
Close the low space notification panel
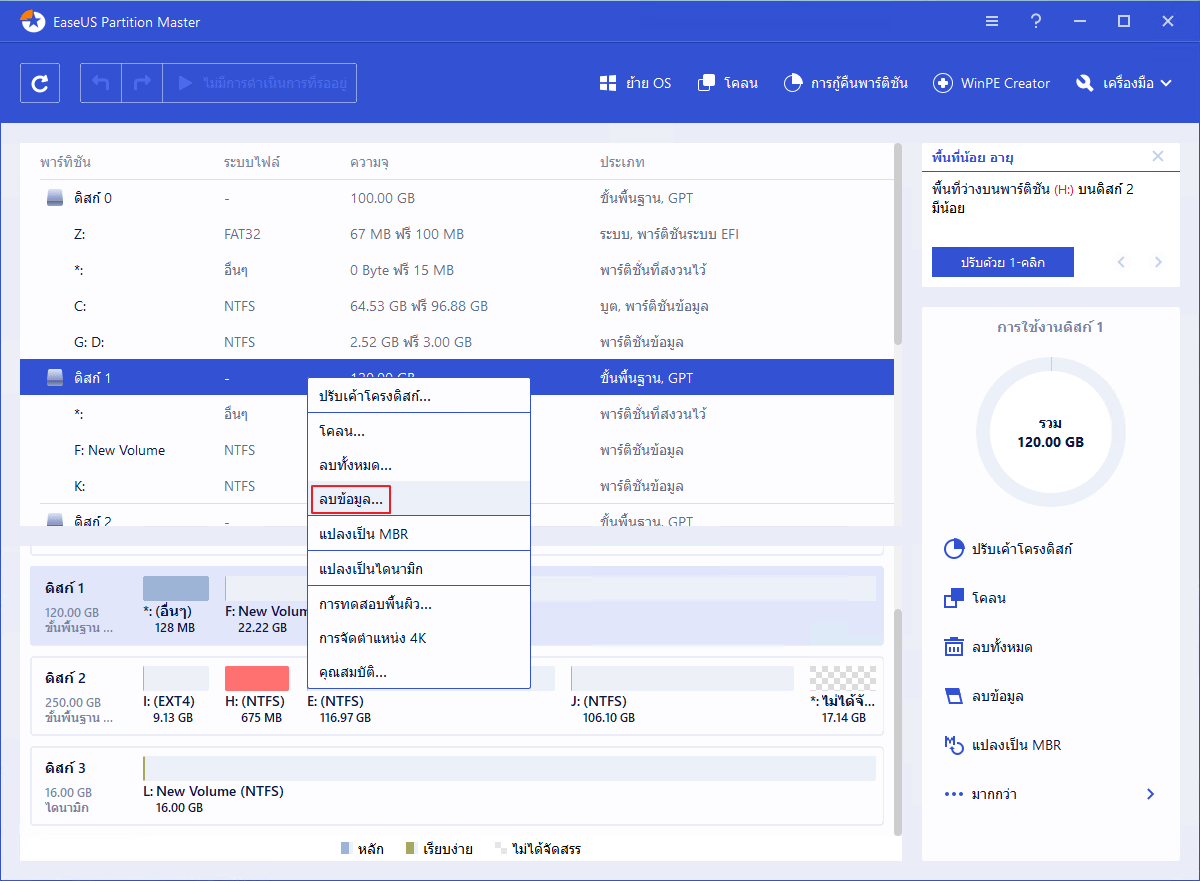[x=1158, y=156]
